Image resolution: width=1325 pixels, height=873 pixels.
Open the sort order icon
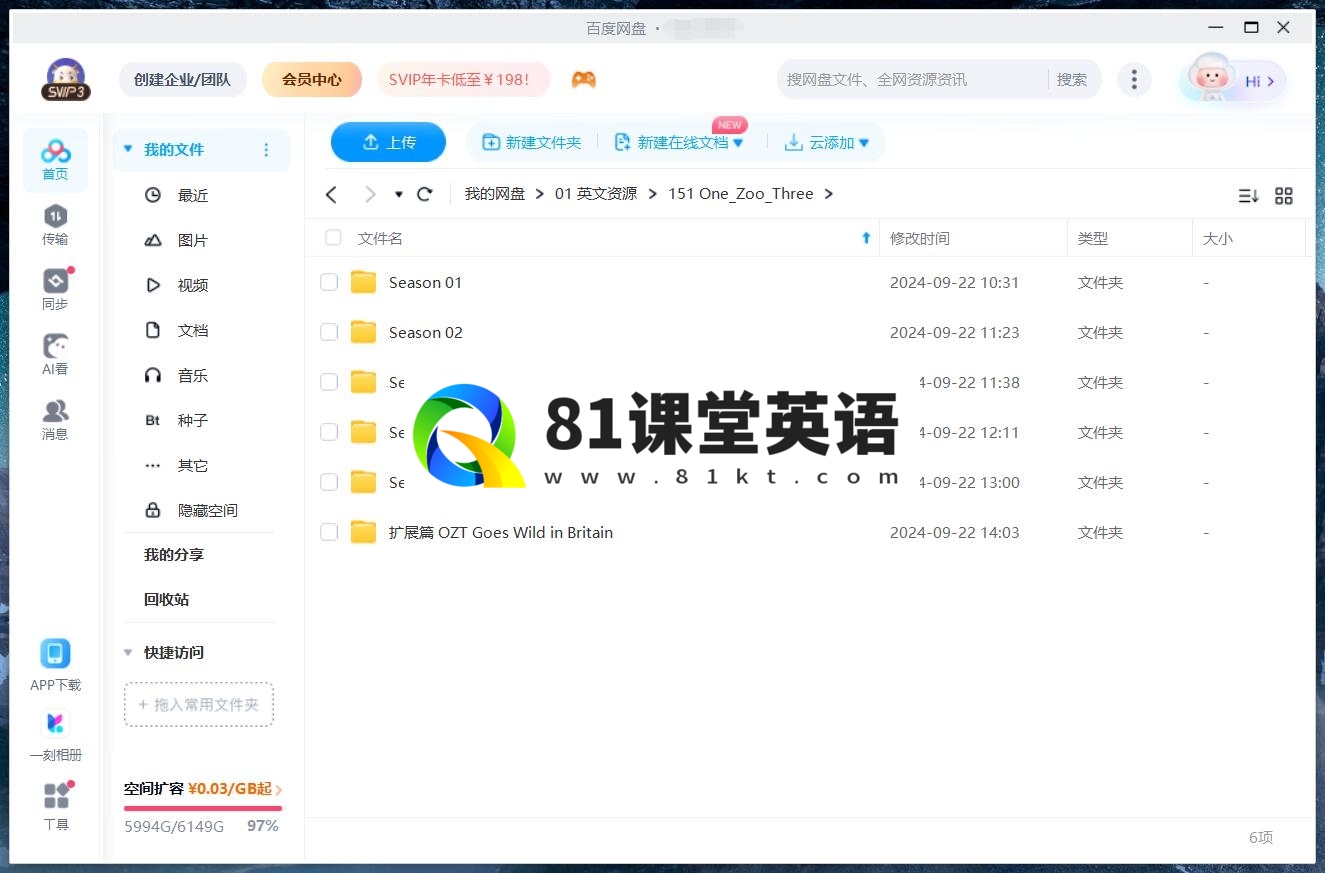point(1248,196)
